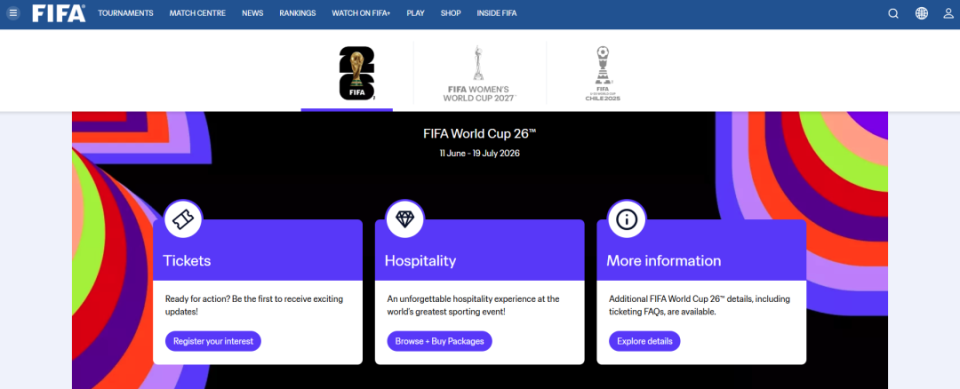Click the info icon above More information
Image resolution: width=960 pixels, height=389 pixels.
[x=626, y=219]
